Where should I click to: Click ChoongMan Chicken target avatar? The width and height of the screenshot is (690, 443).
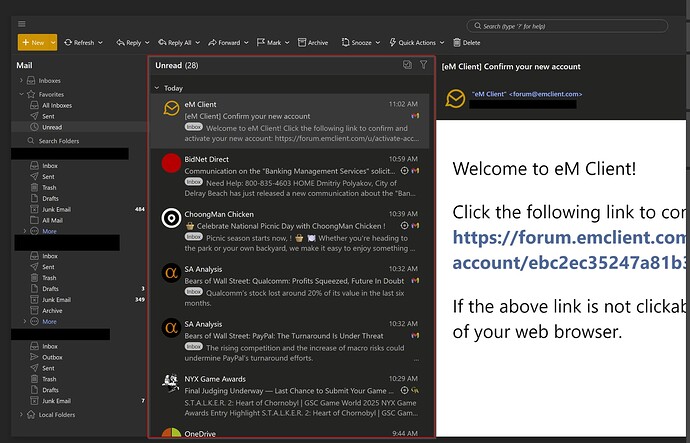(x=171, y=218)
